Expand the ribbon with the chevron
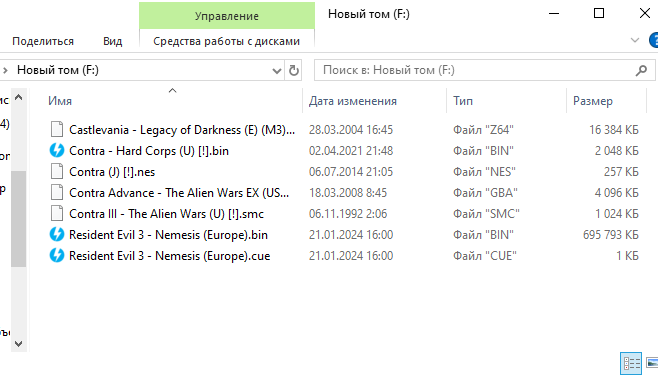658x378 pixels. pos(634,40)
